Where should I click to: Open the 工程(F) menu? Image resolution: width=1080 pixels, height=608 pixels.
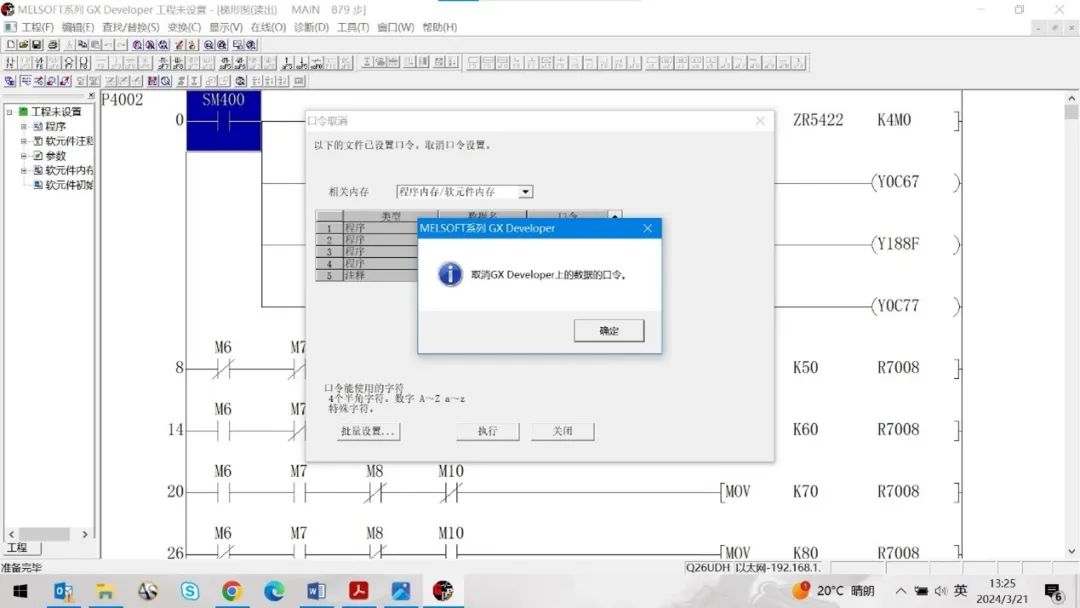36,27
